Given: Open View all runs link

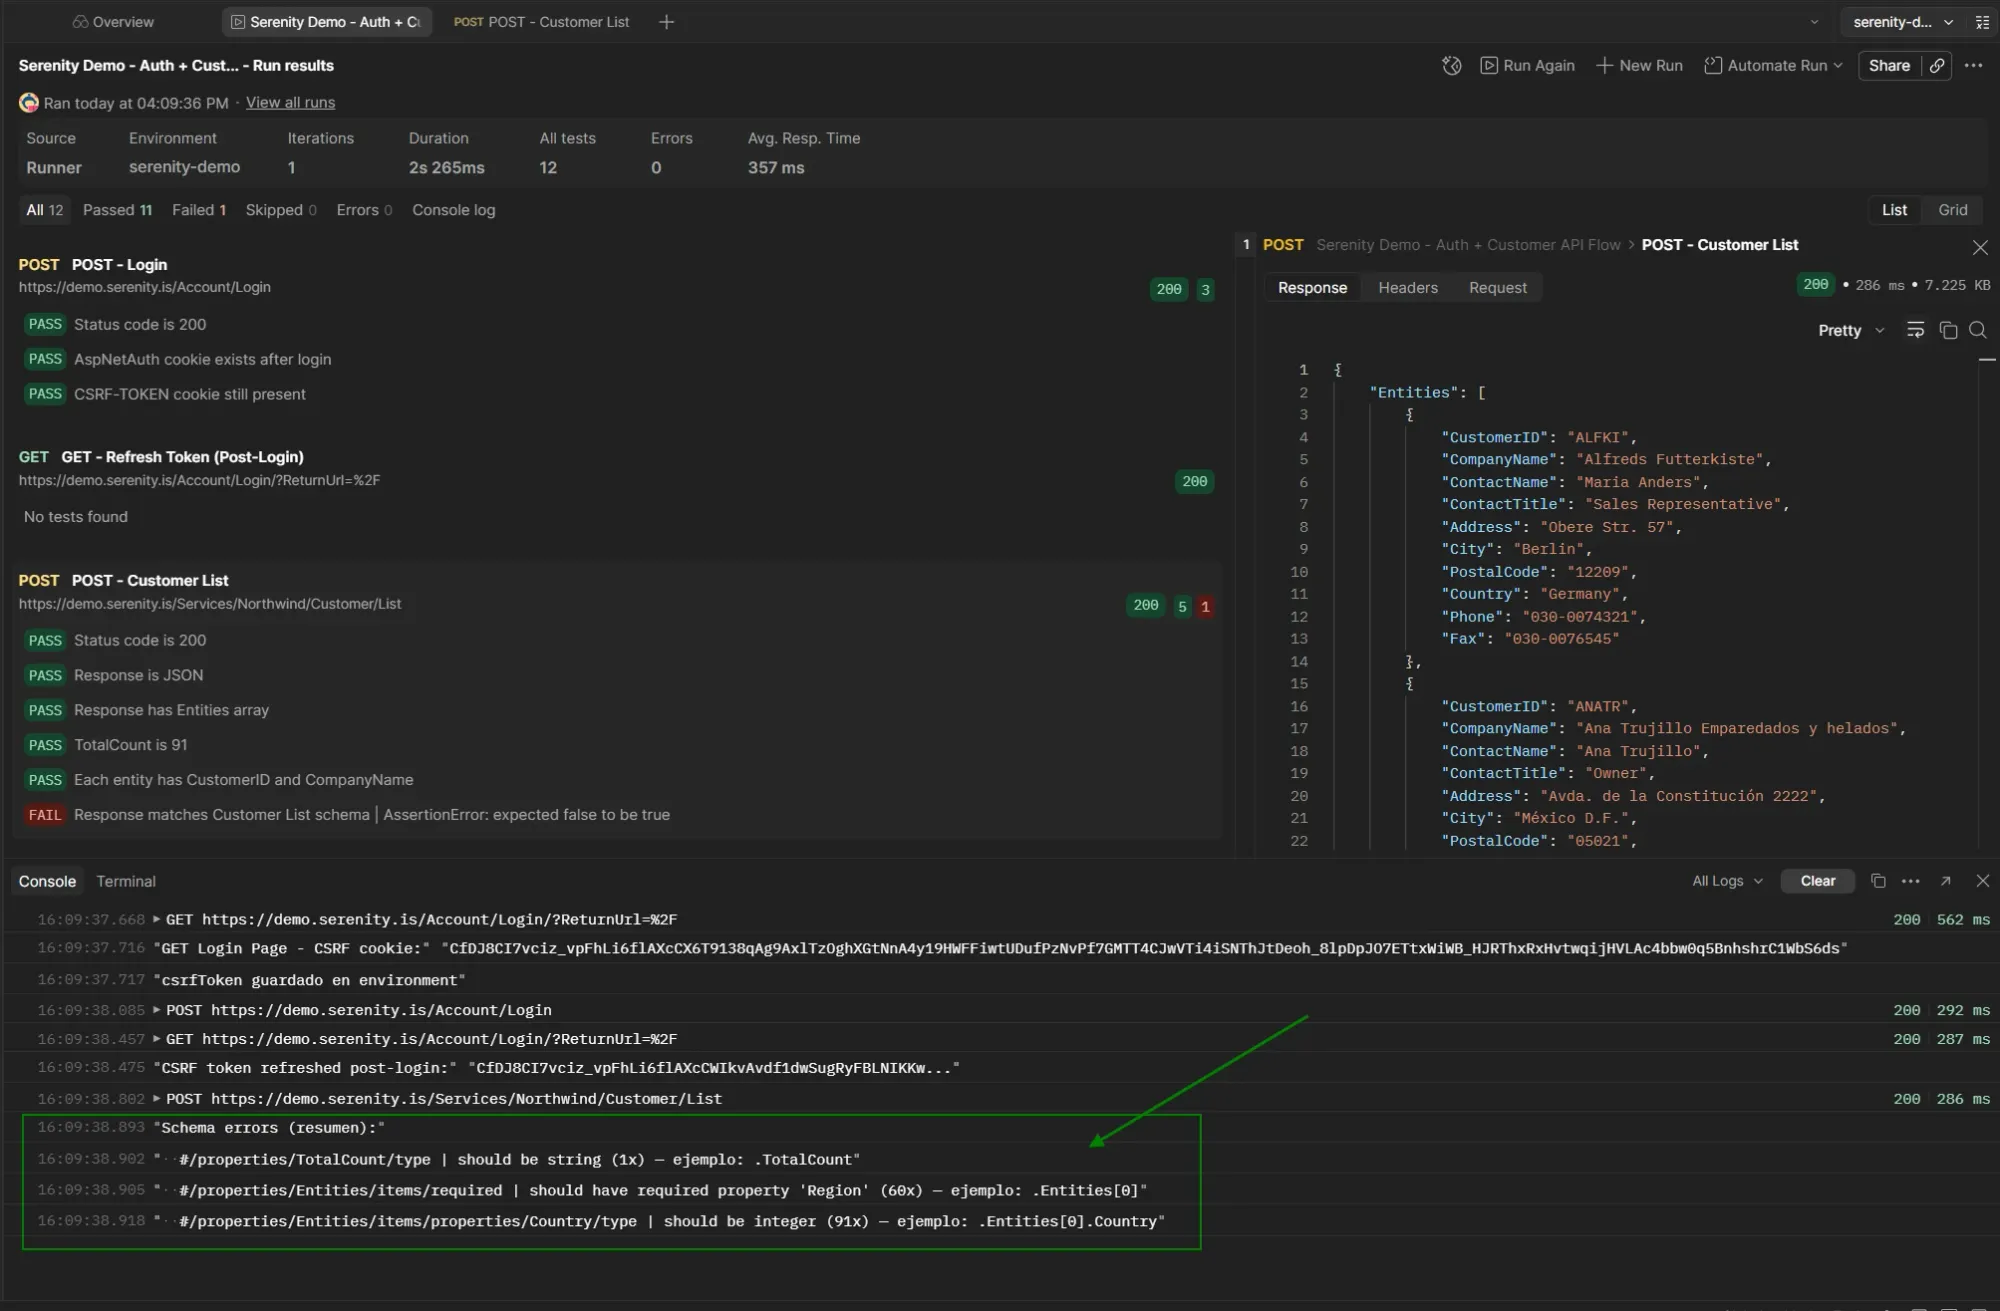Looking at the screenshot, I should (x=290, y=102).
